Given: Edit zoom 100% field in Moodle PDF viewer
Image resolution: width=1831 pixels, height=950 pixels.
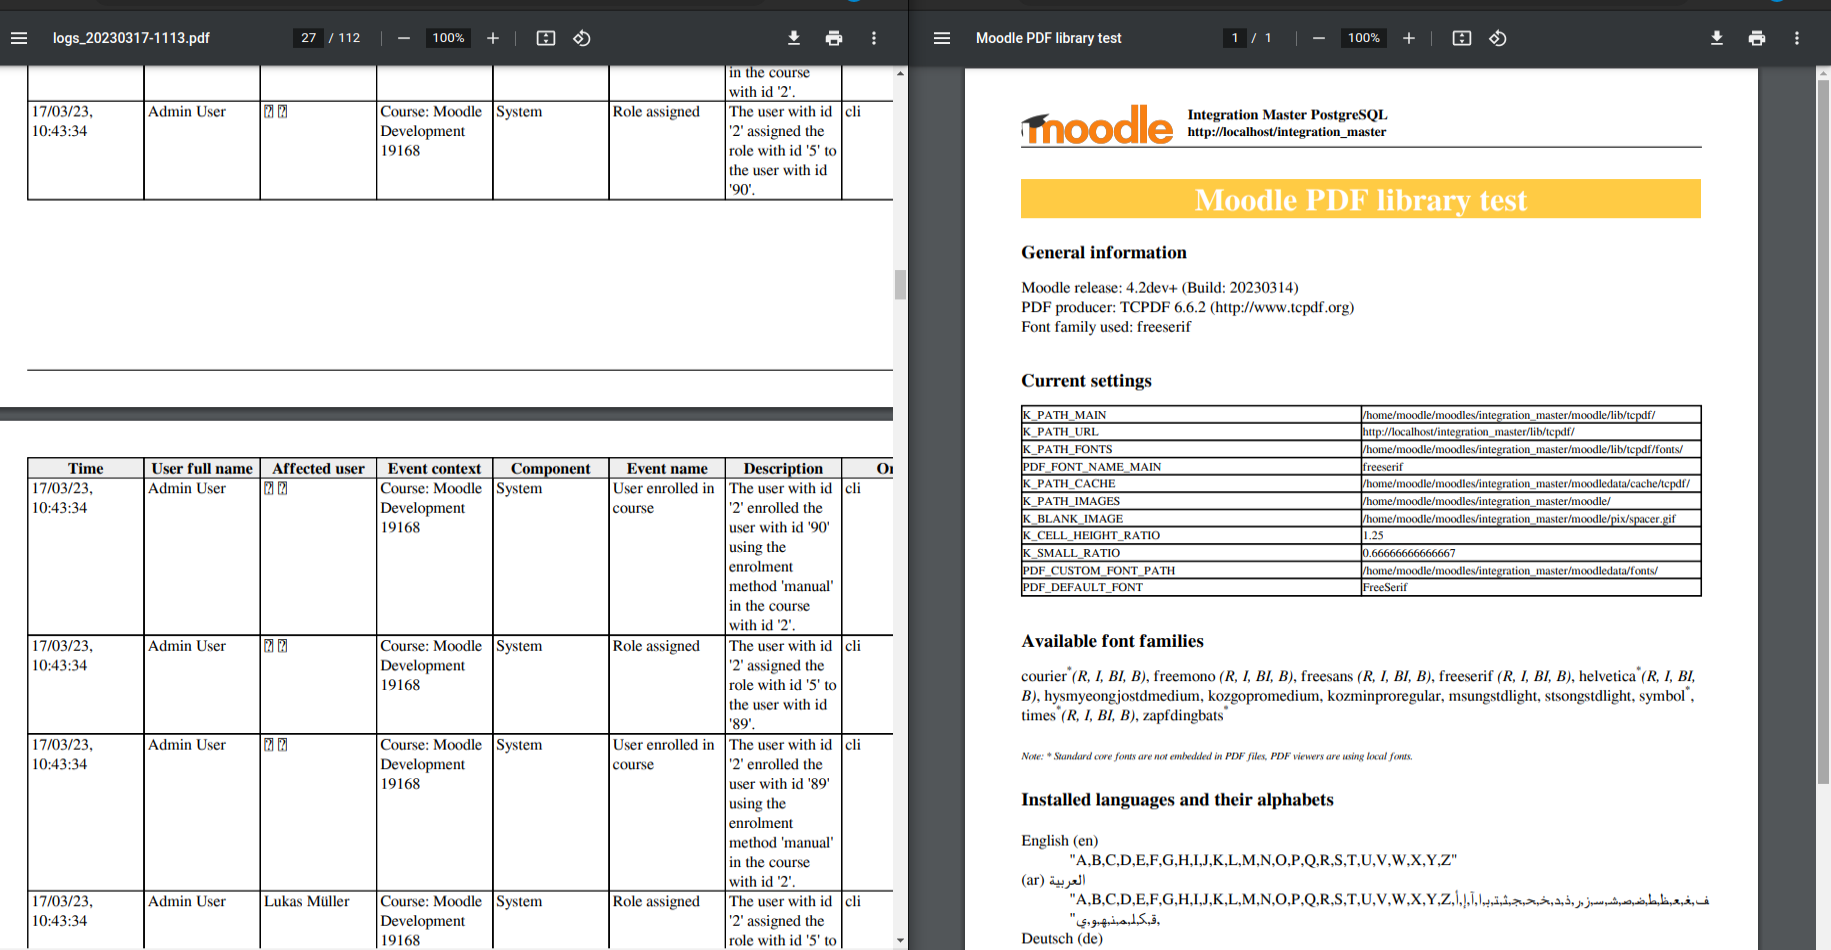Looking at the screenshot, I should pos(1364,38).
